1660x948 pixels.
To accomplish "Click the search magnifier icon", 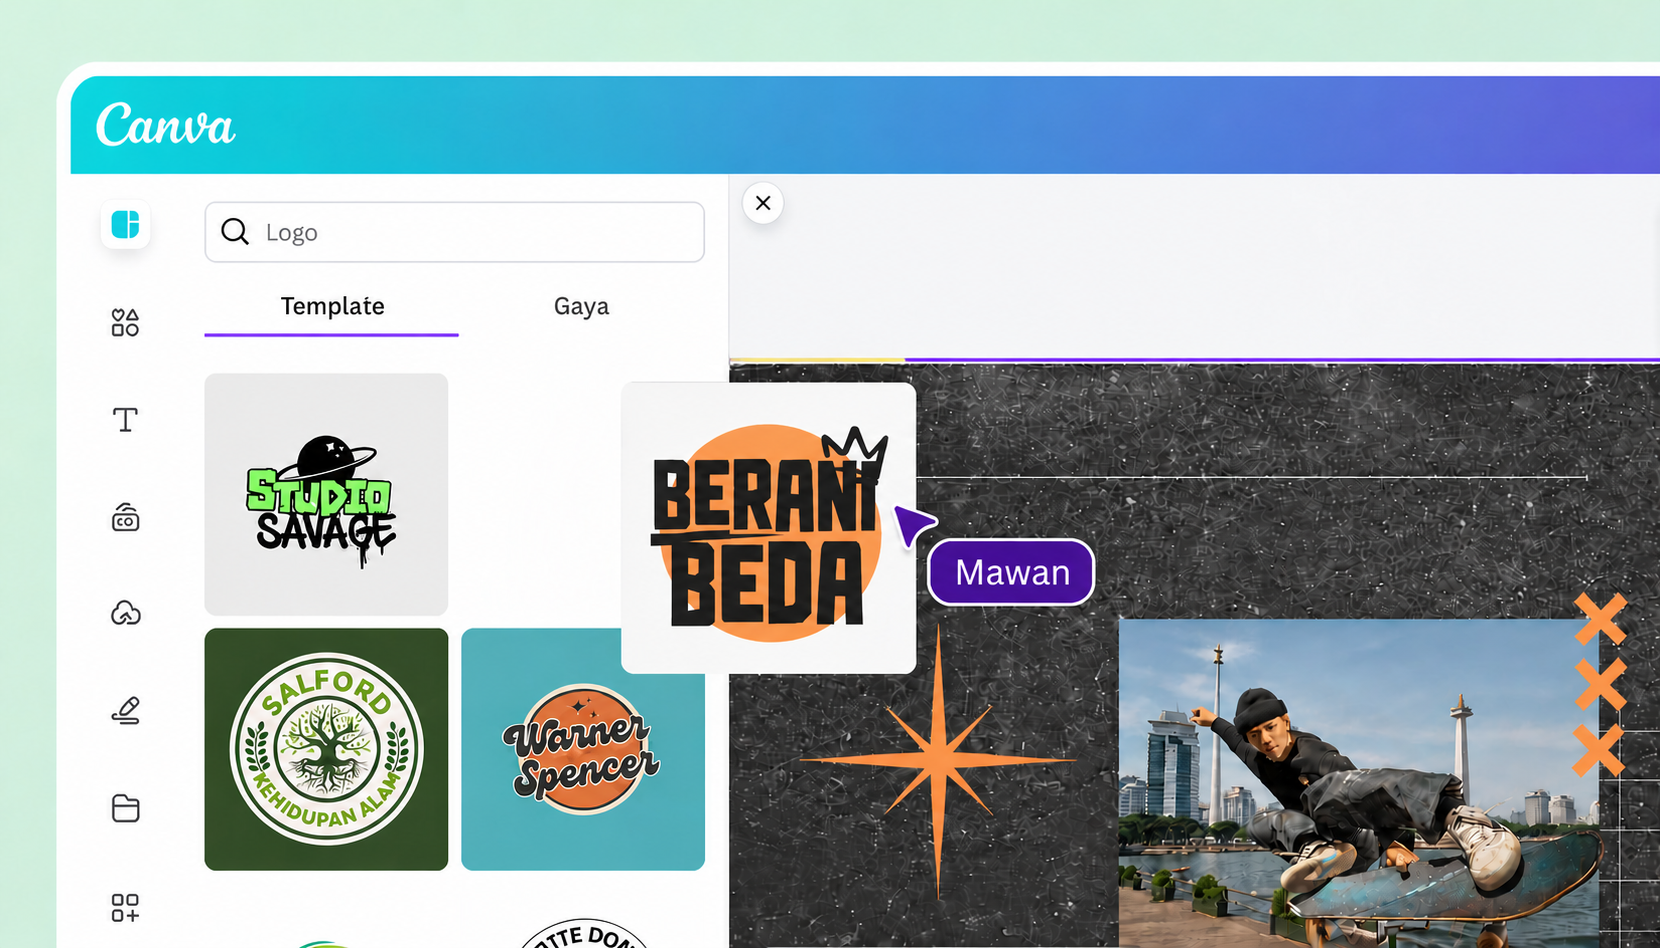I will (235, 232).
